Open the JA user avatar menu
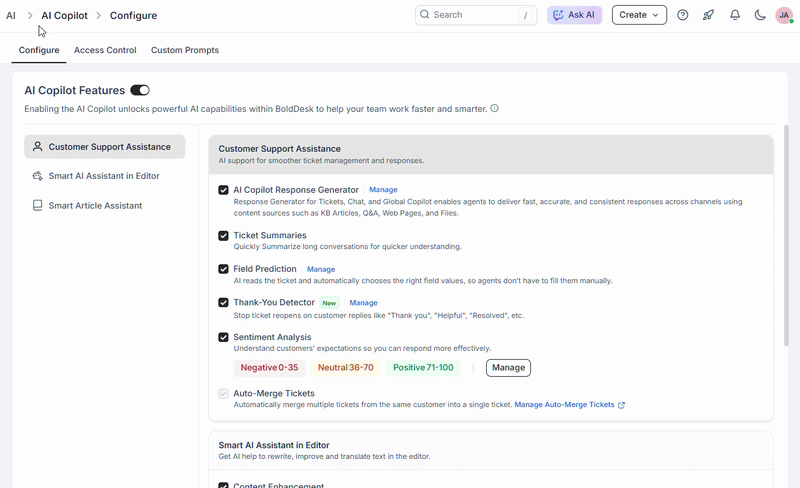Screen dimensions: 800x488 point(784,15)
